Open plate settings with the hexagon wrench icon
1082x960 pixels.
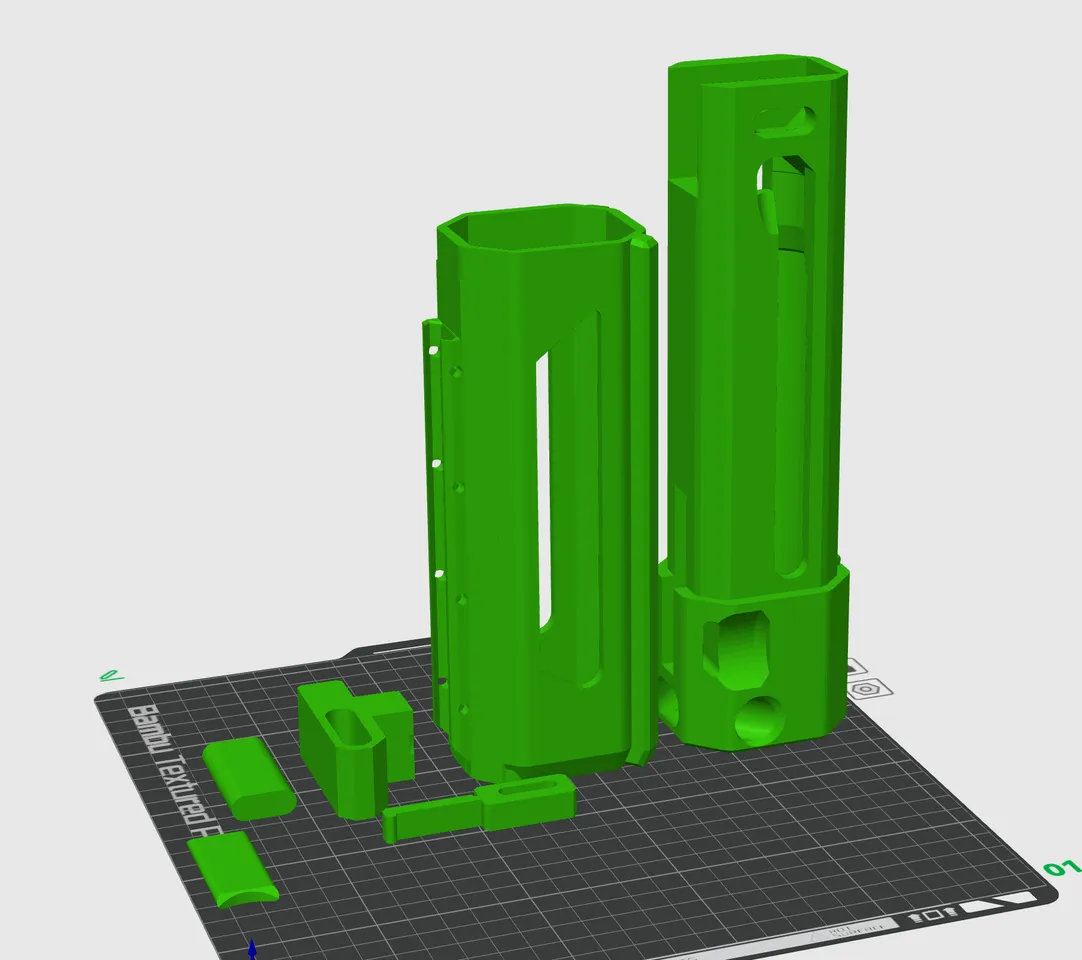866,689
